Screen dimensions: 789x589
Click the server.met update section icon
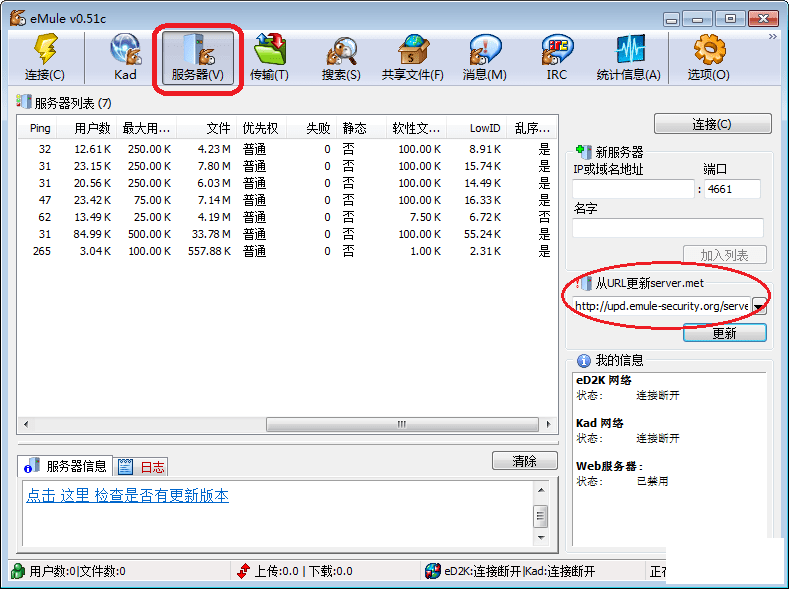[x=584, y=283]
